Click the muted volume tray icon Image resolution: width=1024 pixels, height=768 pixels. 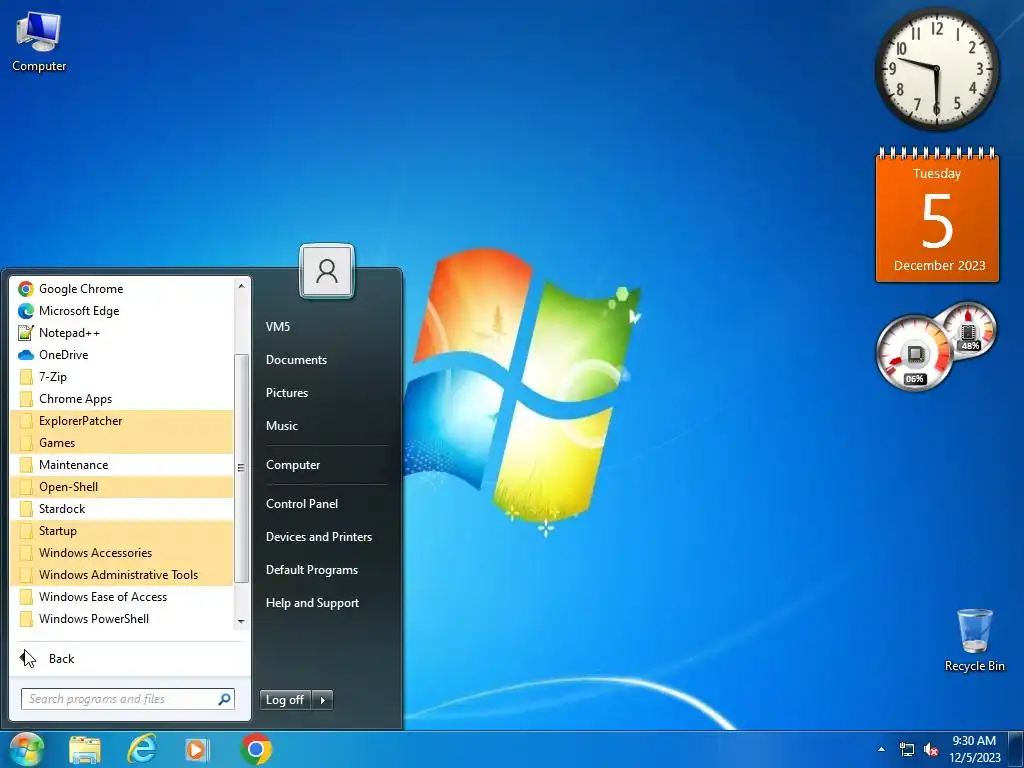[931, 750]
